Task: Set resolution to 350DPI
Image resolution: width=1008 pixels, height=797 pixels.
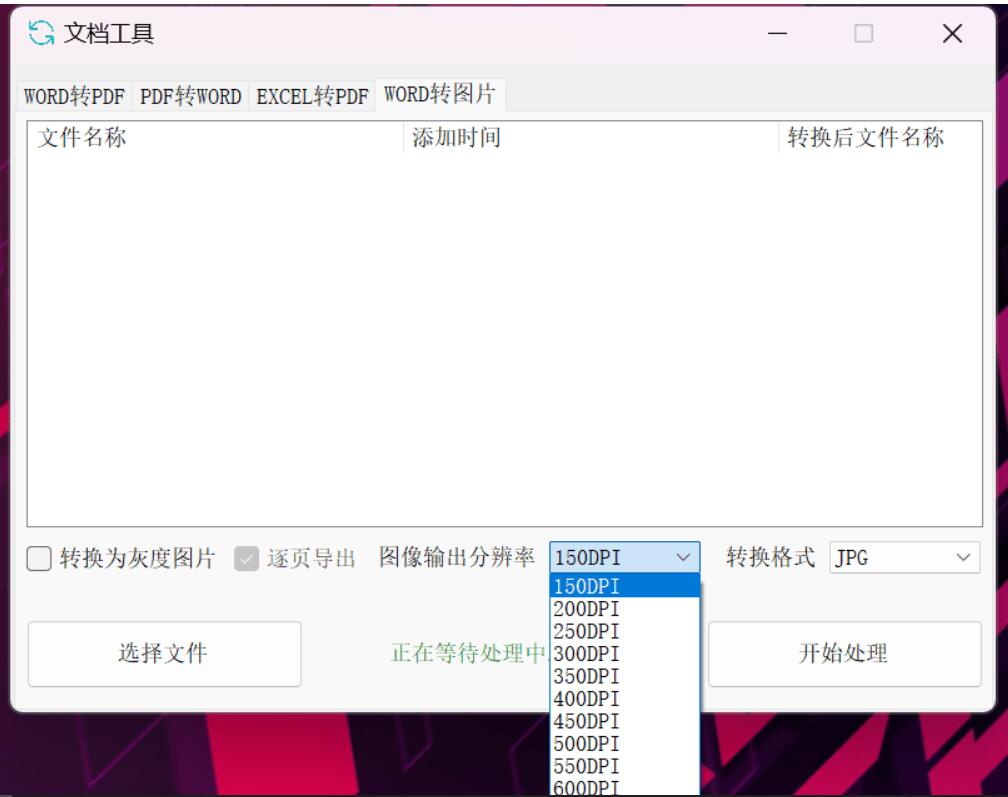Action: (624, 676)
